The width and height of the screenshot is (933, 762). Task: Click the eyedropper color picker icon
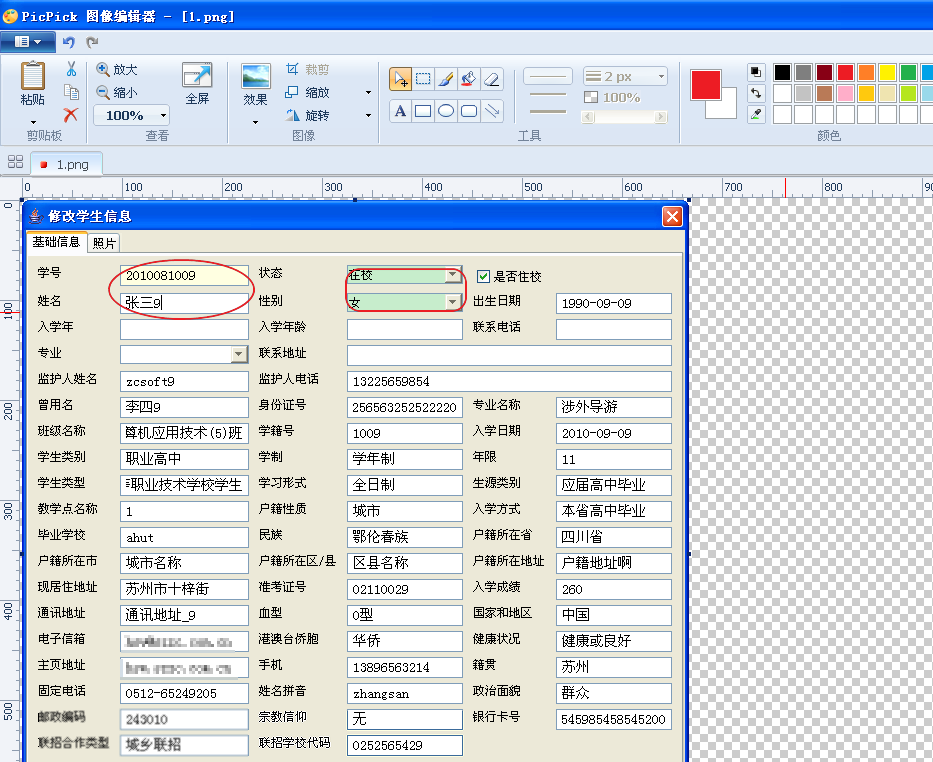(x=756, y=115)
